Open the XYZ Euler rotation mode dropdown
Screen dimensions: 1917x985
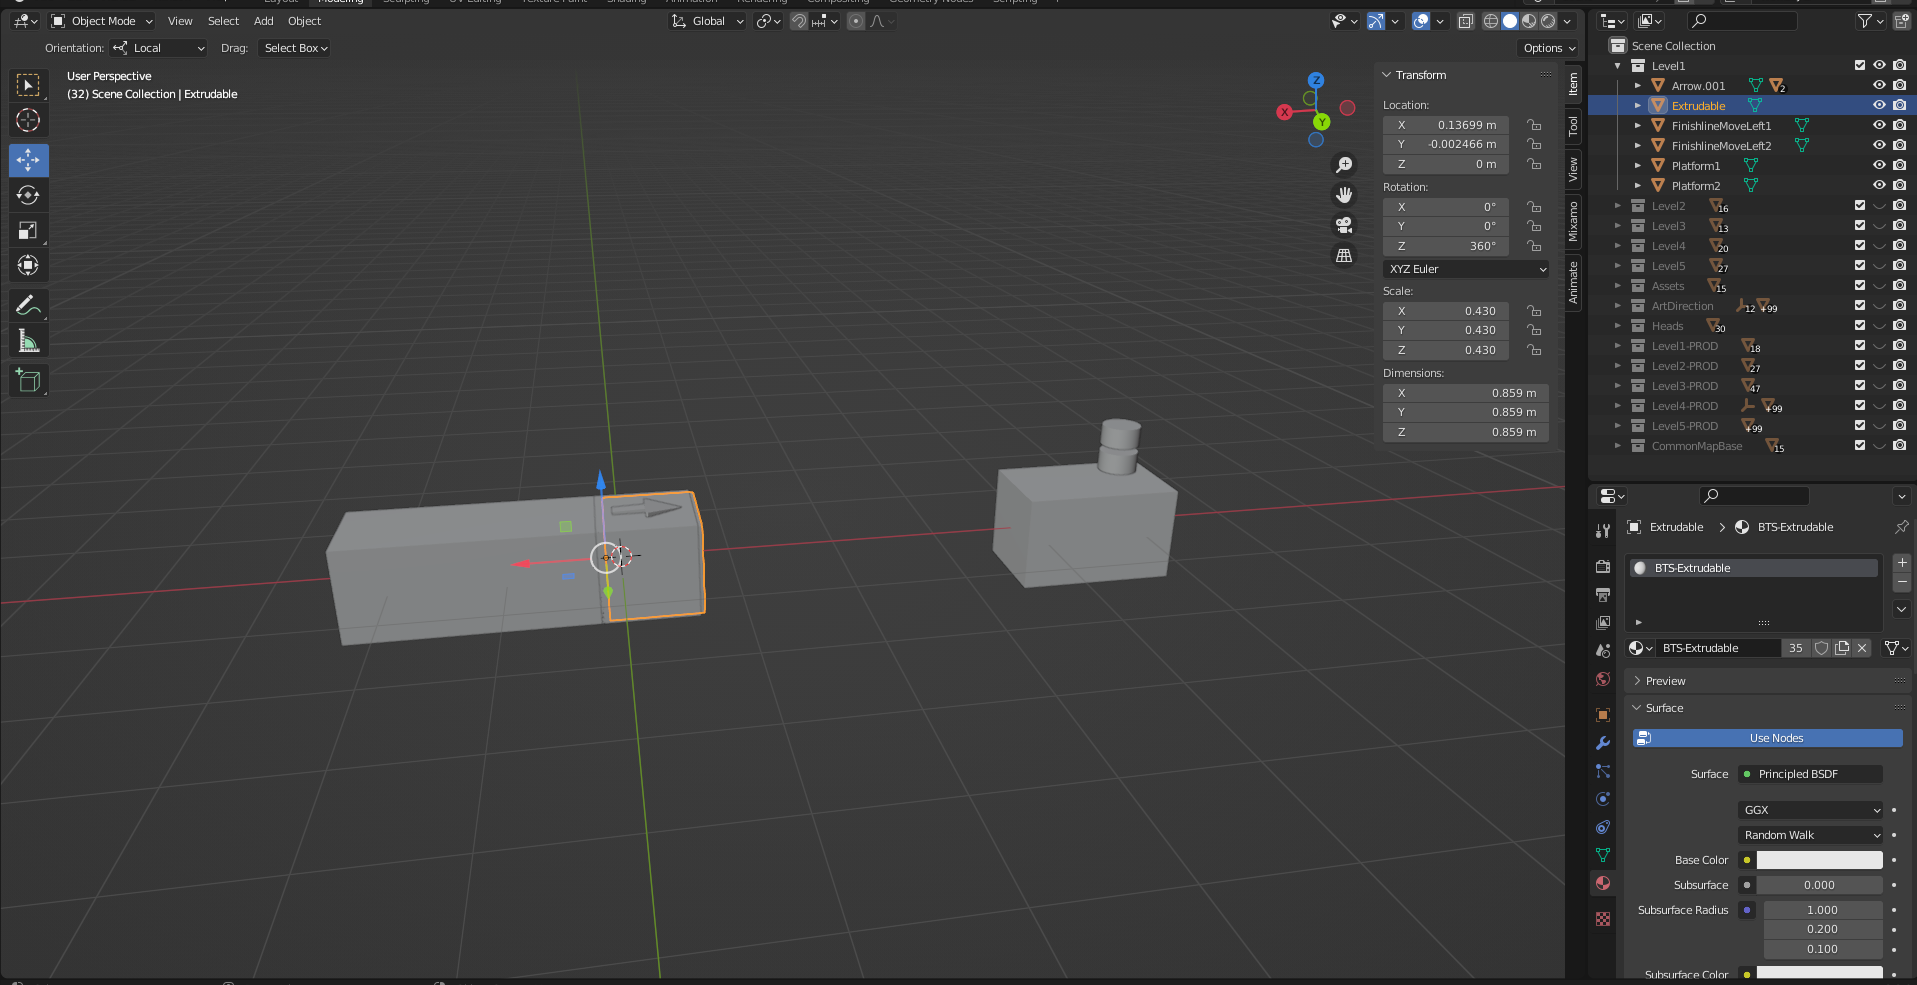(x=1466, y=269)
